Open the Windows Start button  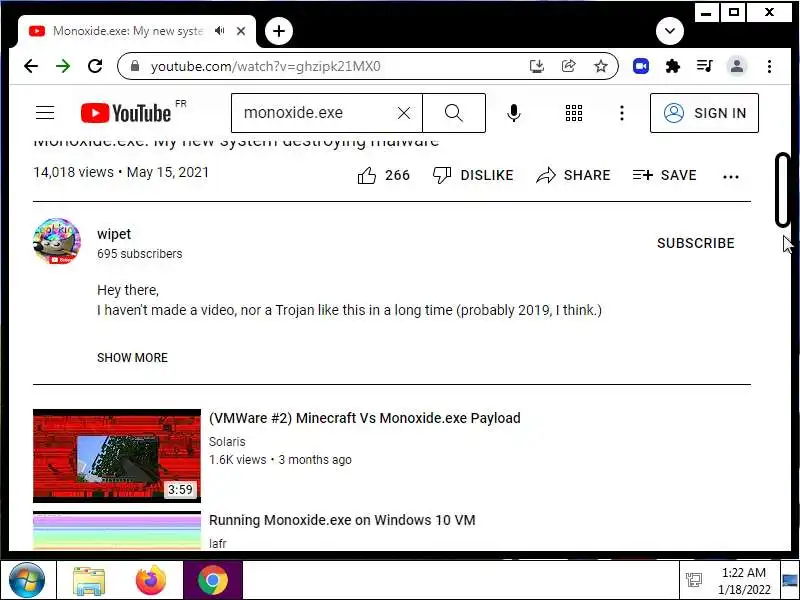pyautogui.click(x=26, y=580)
